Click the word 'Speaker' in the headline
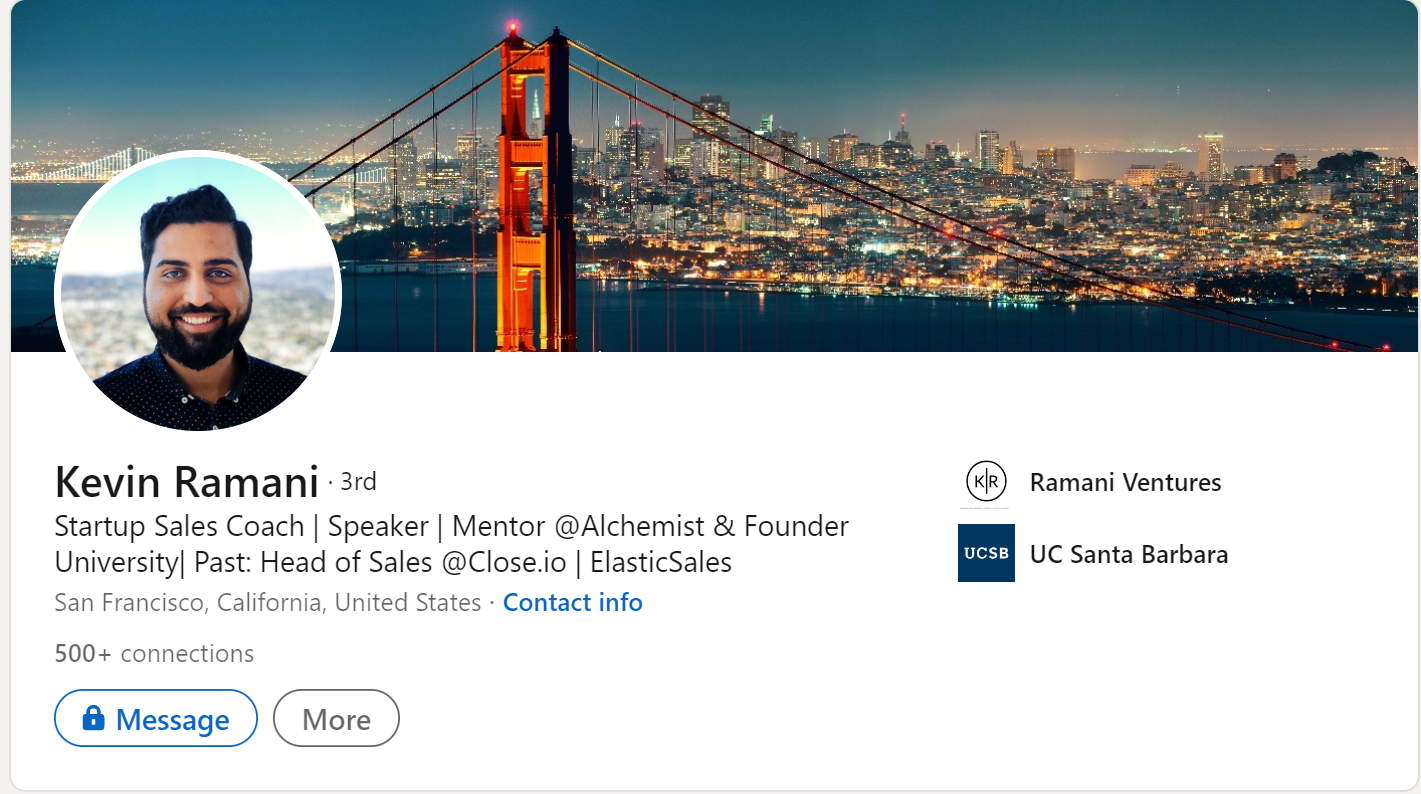Image resolution: width=1421 pixels, height=794 pixels. 378,526
